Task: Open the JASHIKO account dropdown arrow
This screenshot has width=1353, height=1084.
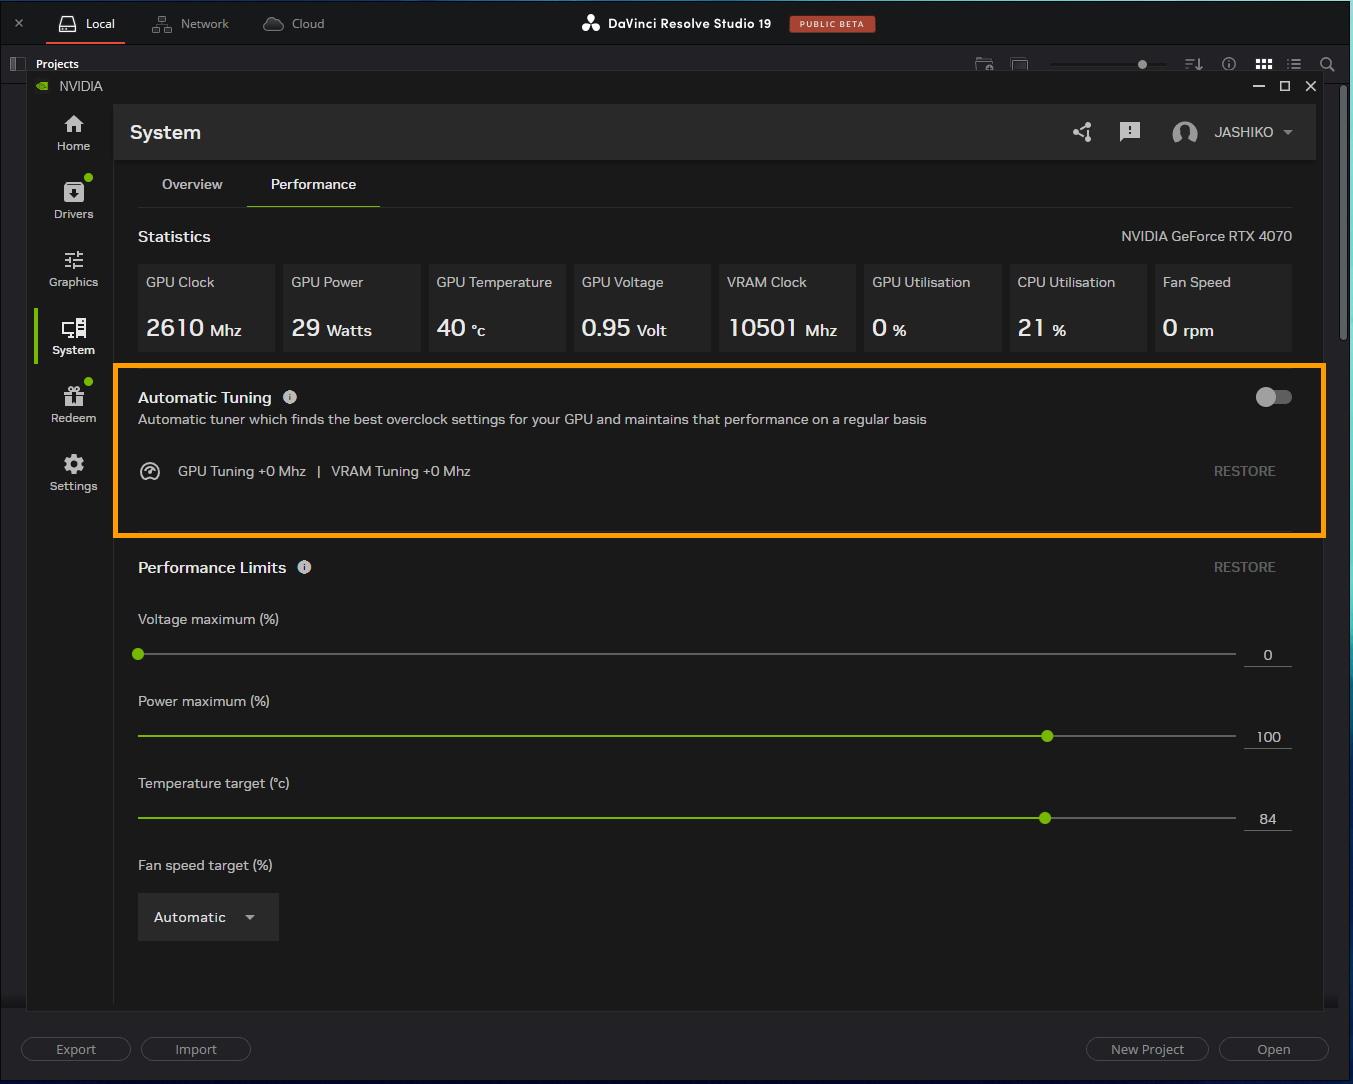Action: click(1288, 133)
